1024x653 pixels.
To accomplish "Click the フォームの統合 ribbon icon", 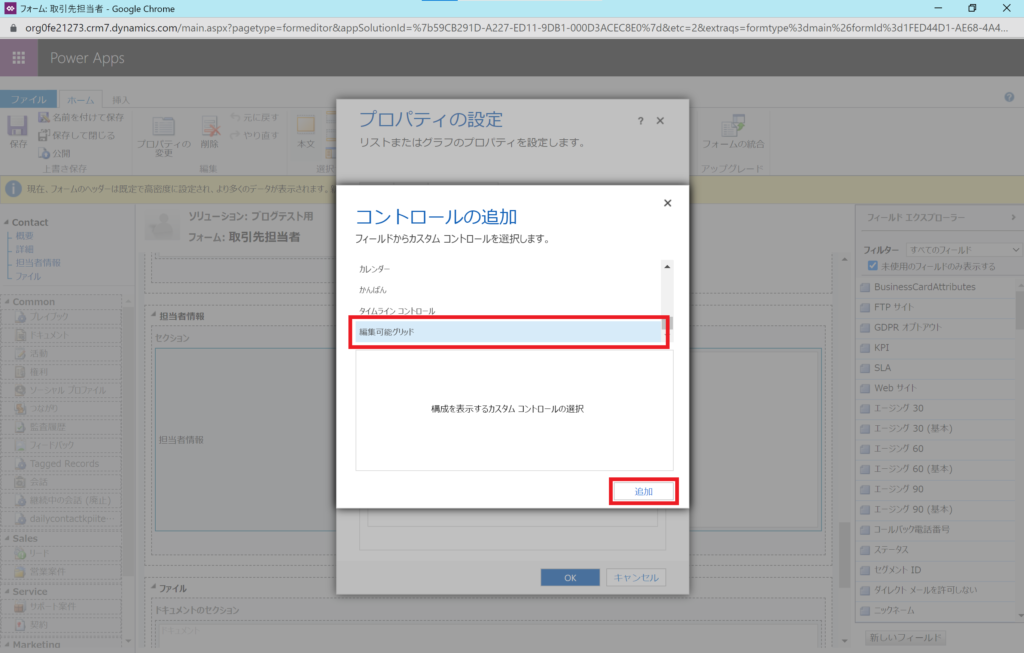I will coord(733,130).
